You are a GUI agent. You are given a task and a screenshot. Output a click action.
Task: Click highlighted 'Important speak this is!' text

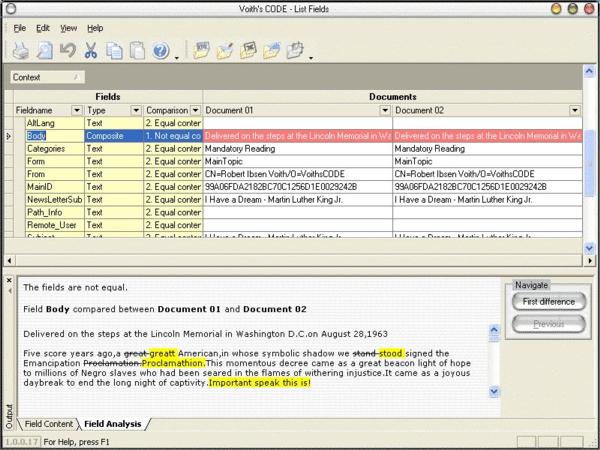point(260,383)
